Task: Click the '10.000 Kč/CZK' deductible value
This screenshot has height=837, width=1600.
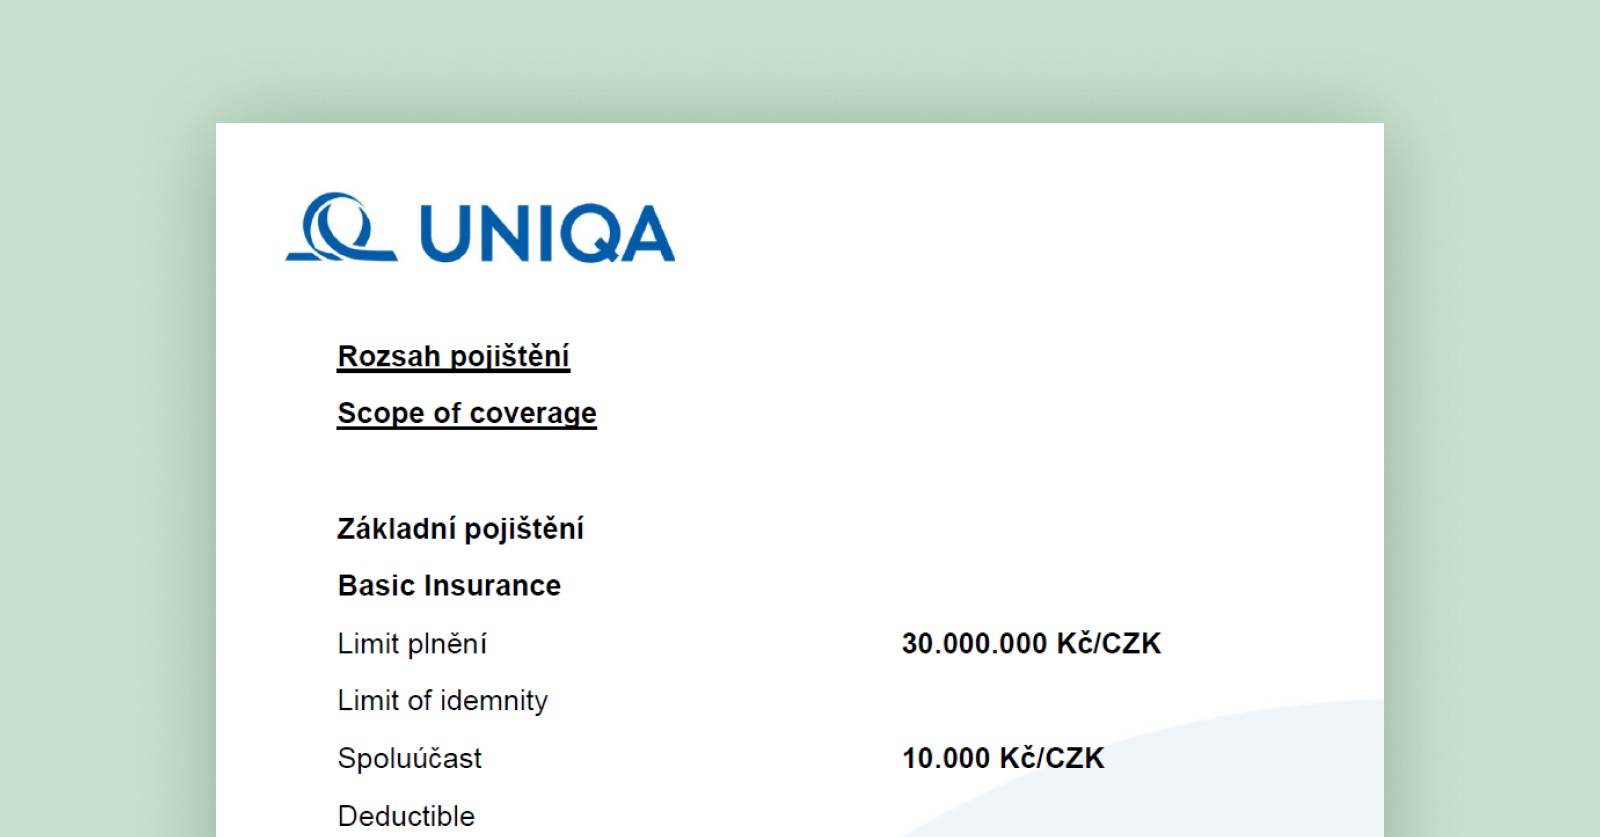Action: pyautogui.click(x=1003, y=758)
